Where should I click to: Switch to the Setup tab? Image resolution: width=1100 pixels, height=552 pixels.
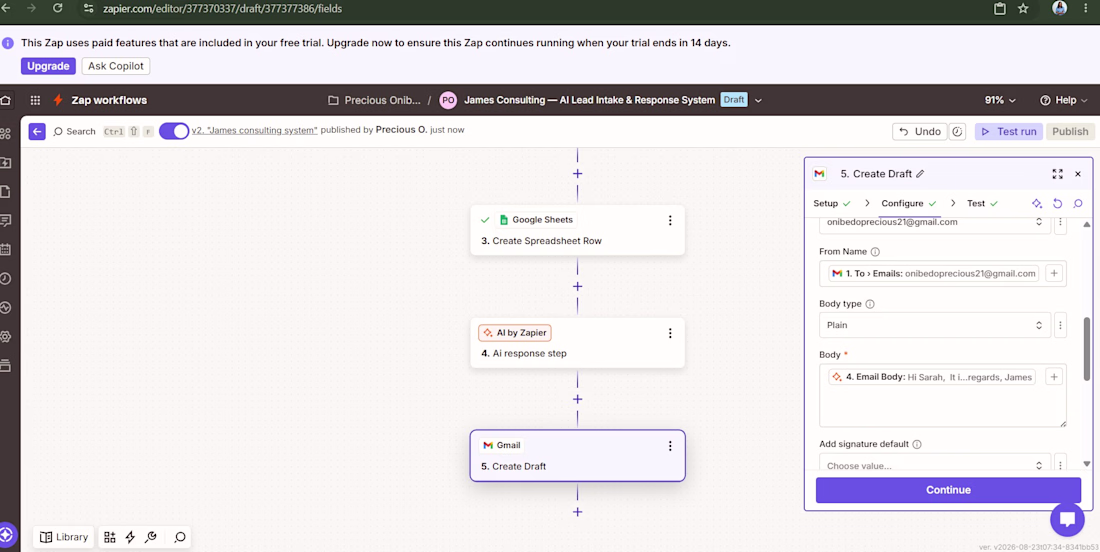click(x=832, y=203)
